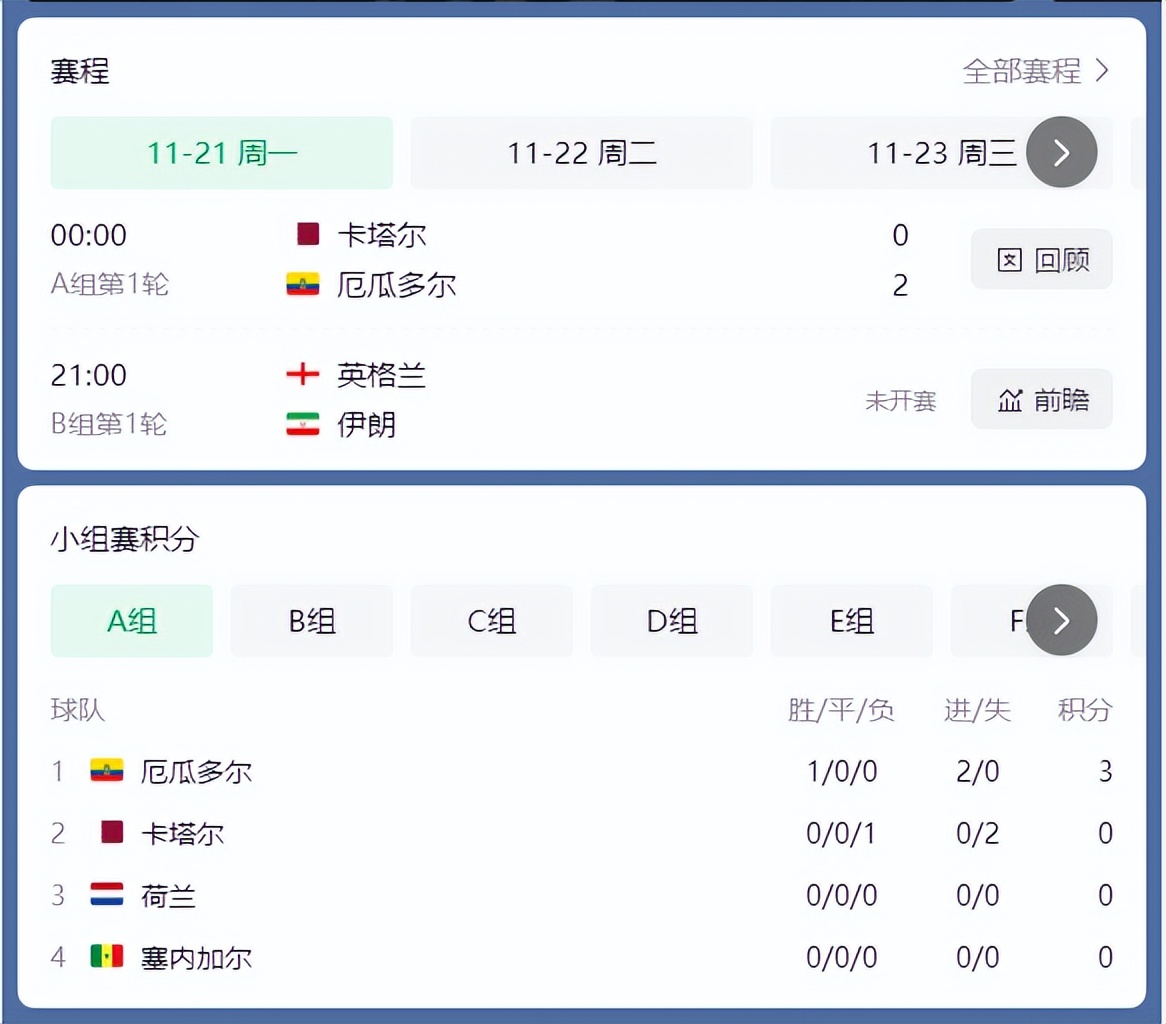Click the replay icon inside the 回顾 button

1009,258
